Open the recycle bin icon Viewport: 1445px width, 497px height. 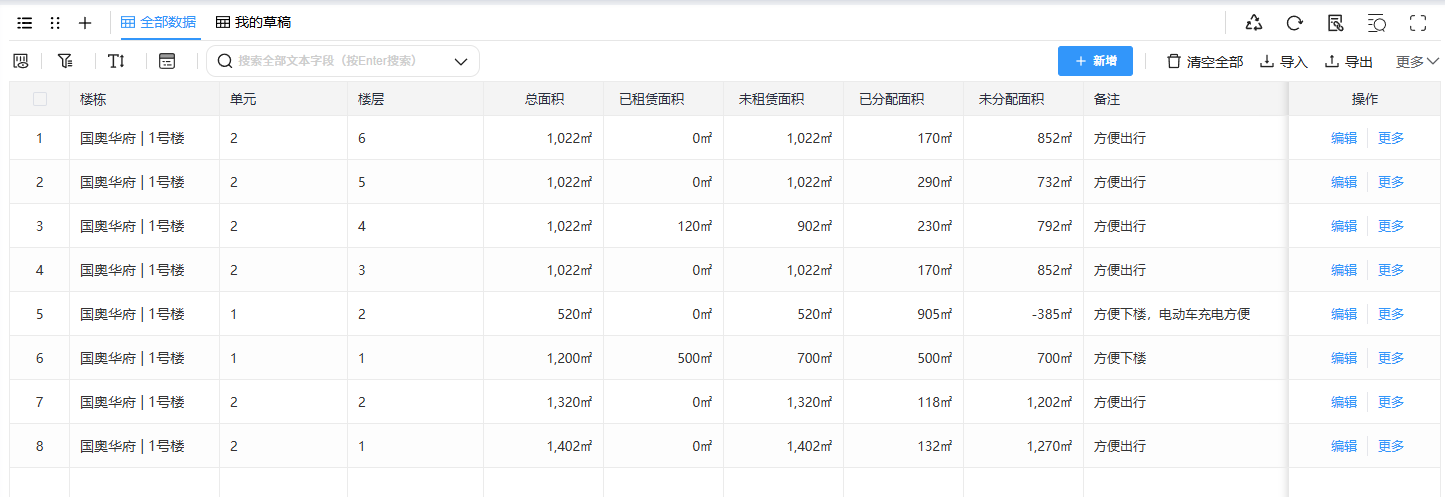click(1253, 22)
